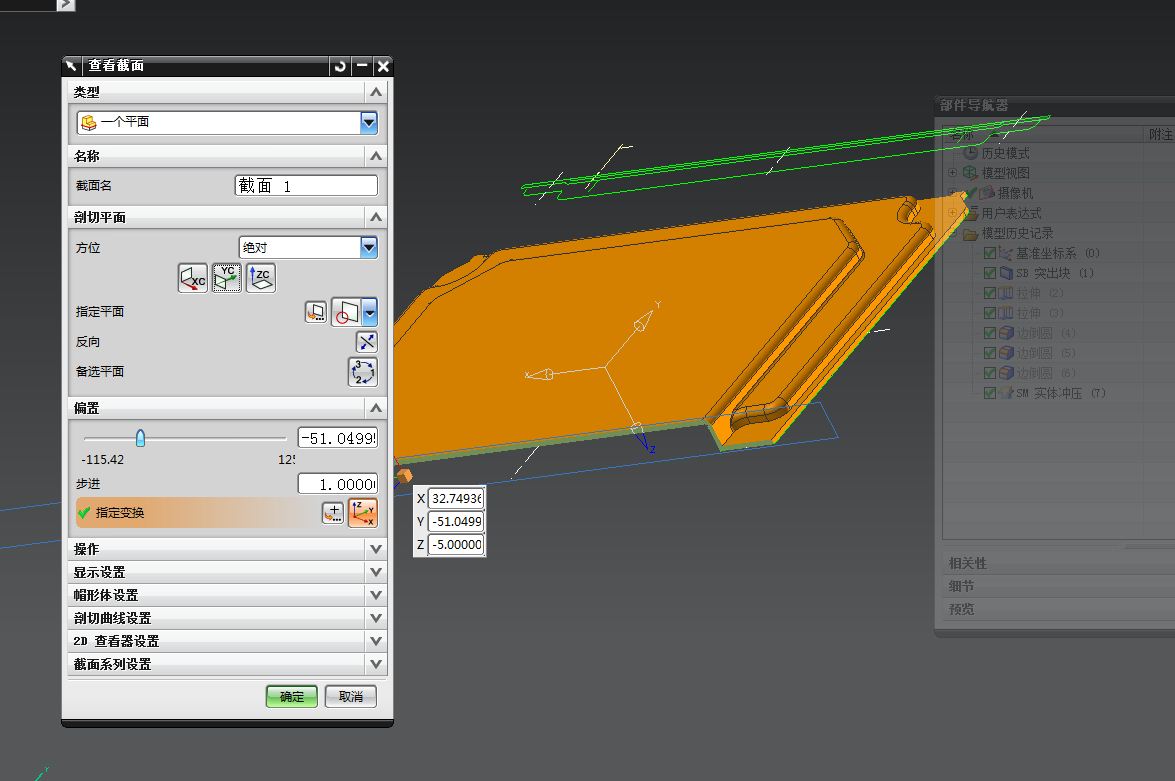This screenshot has height=781, width=1175.
Task: Cycle the alternate plane (备选平面)
Action: tap(363, 372)
